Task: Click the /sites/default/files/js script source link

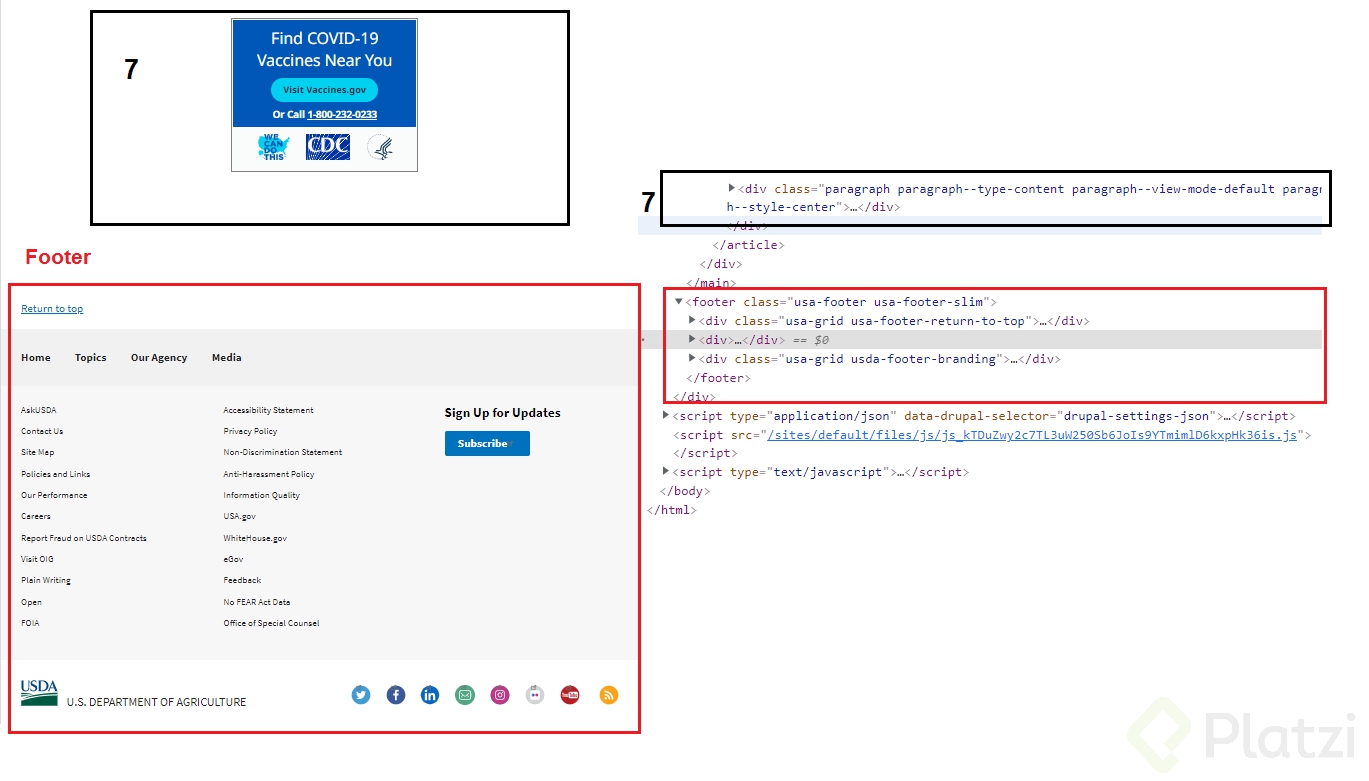Action: [x=1032, y=435]
